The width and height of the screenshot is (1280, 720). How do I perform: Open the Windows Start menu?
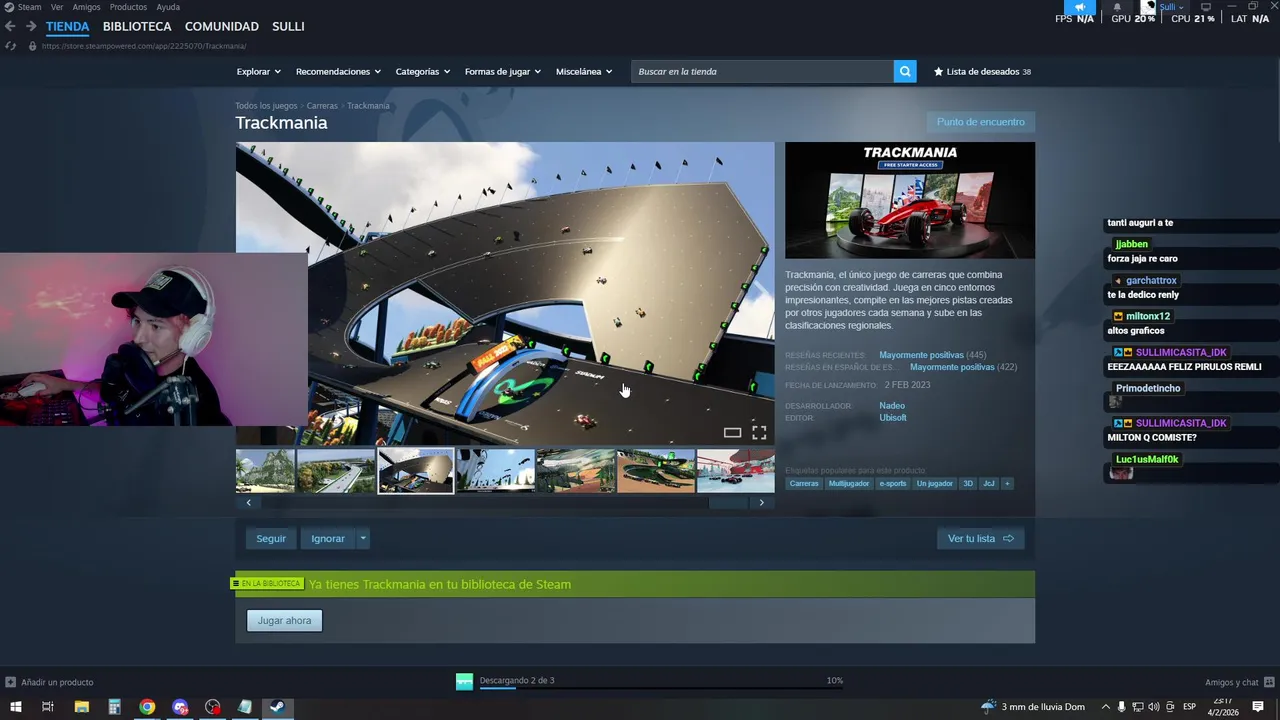15,707
